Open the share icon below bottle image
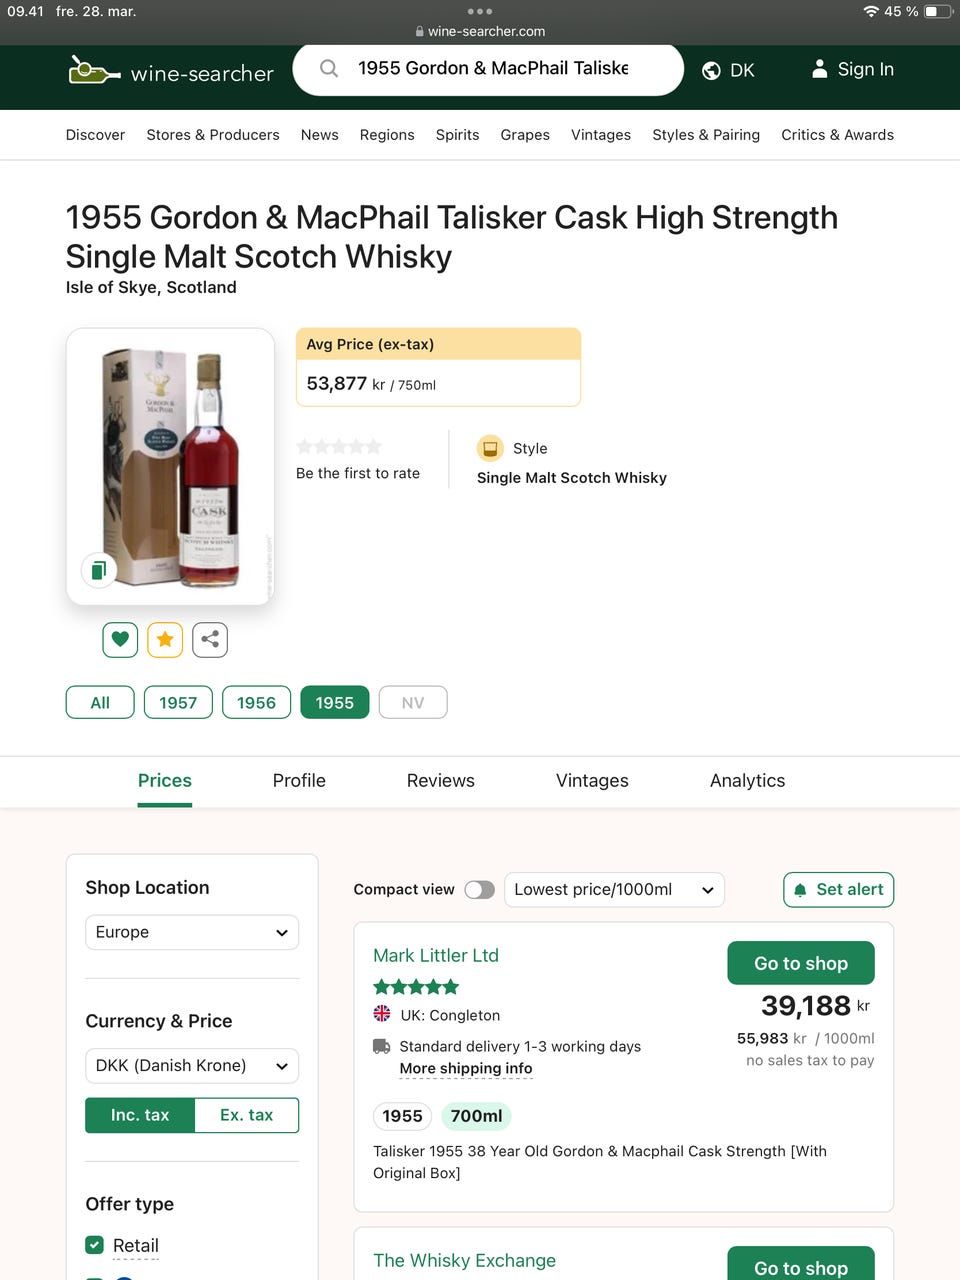960x1280 pixels. pyautogui.click(x=210, y=639)
